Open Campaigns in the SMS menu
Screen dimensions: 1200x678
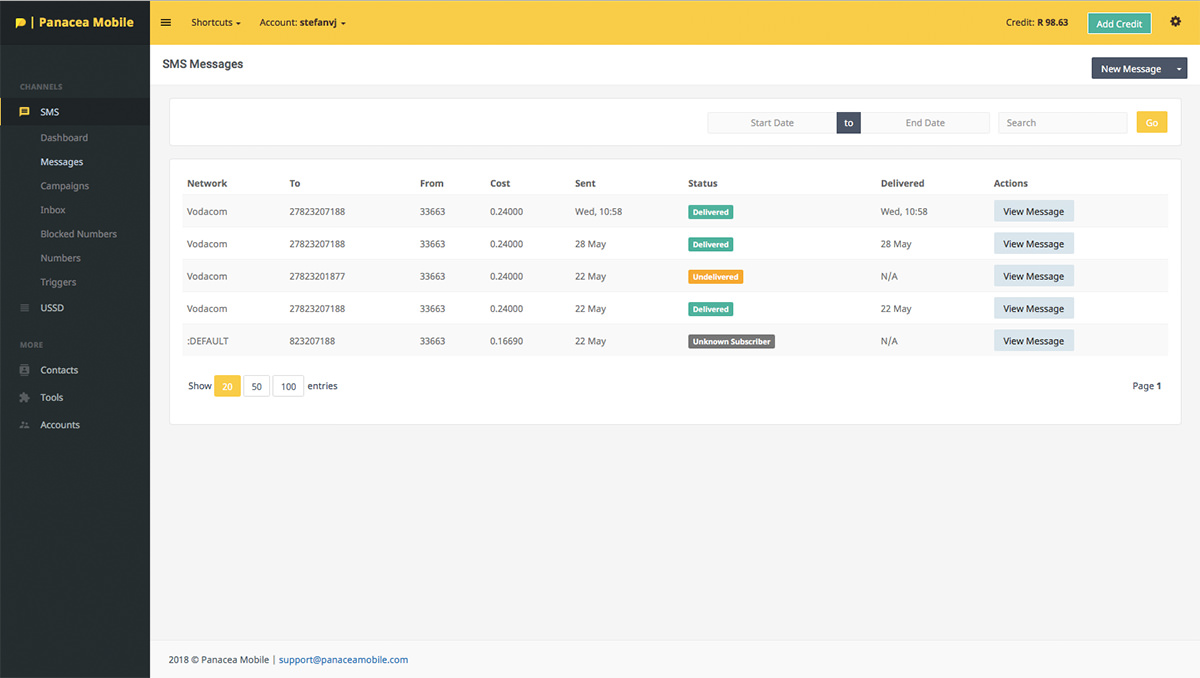tap(64, 186)
